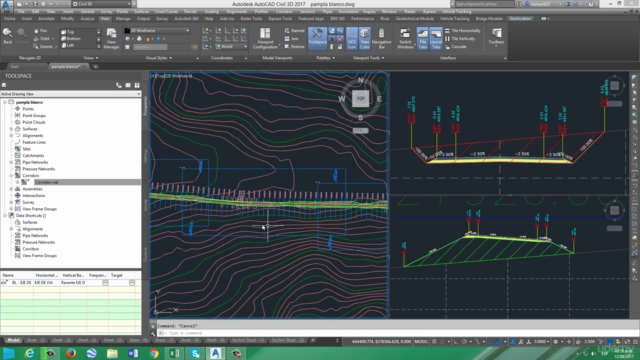This screenshot has height=360, width=640.
Task: Select Corredor vial in the tree
Action: (x=46, y=182)
